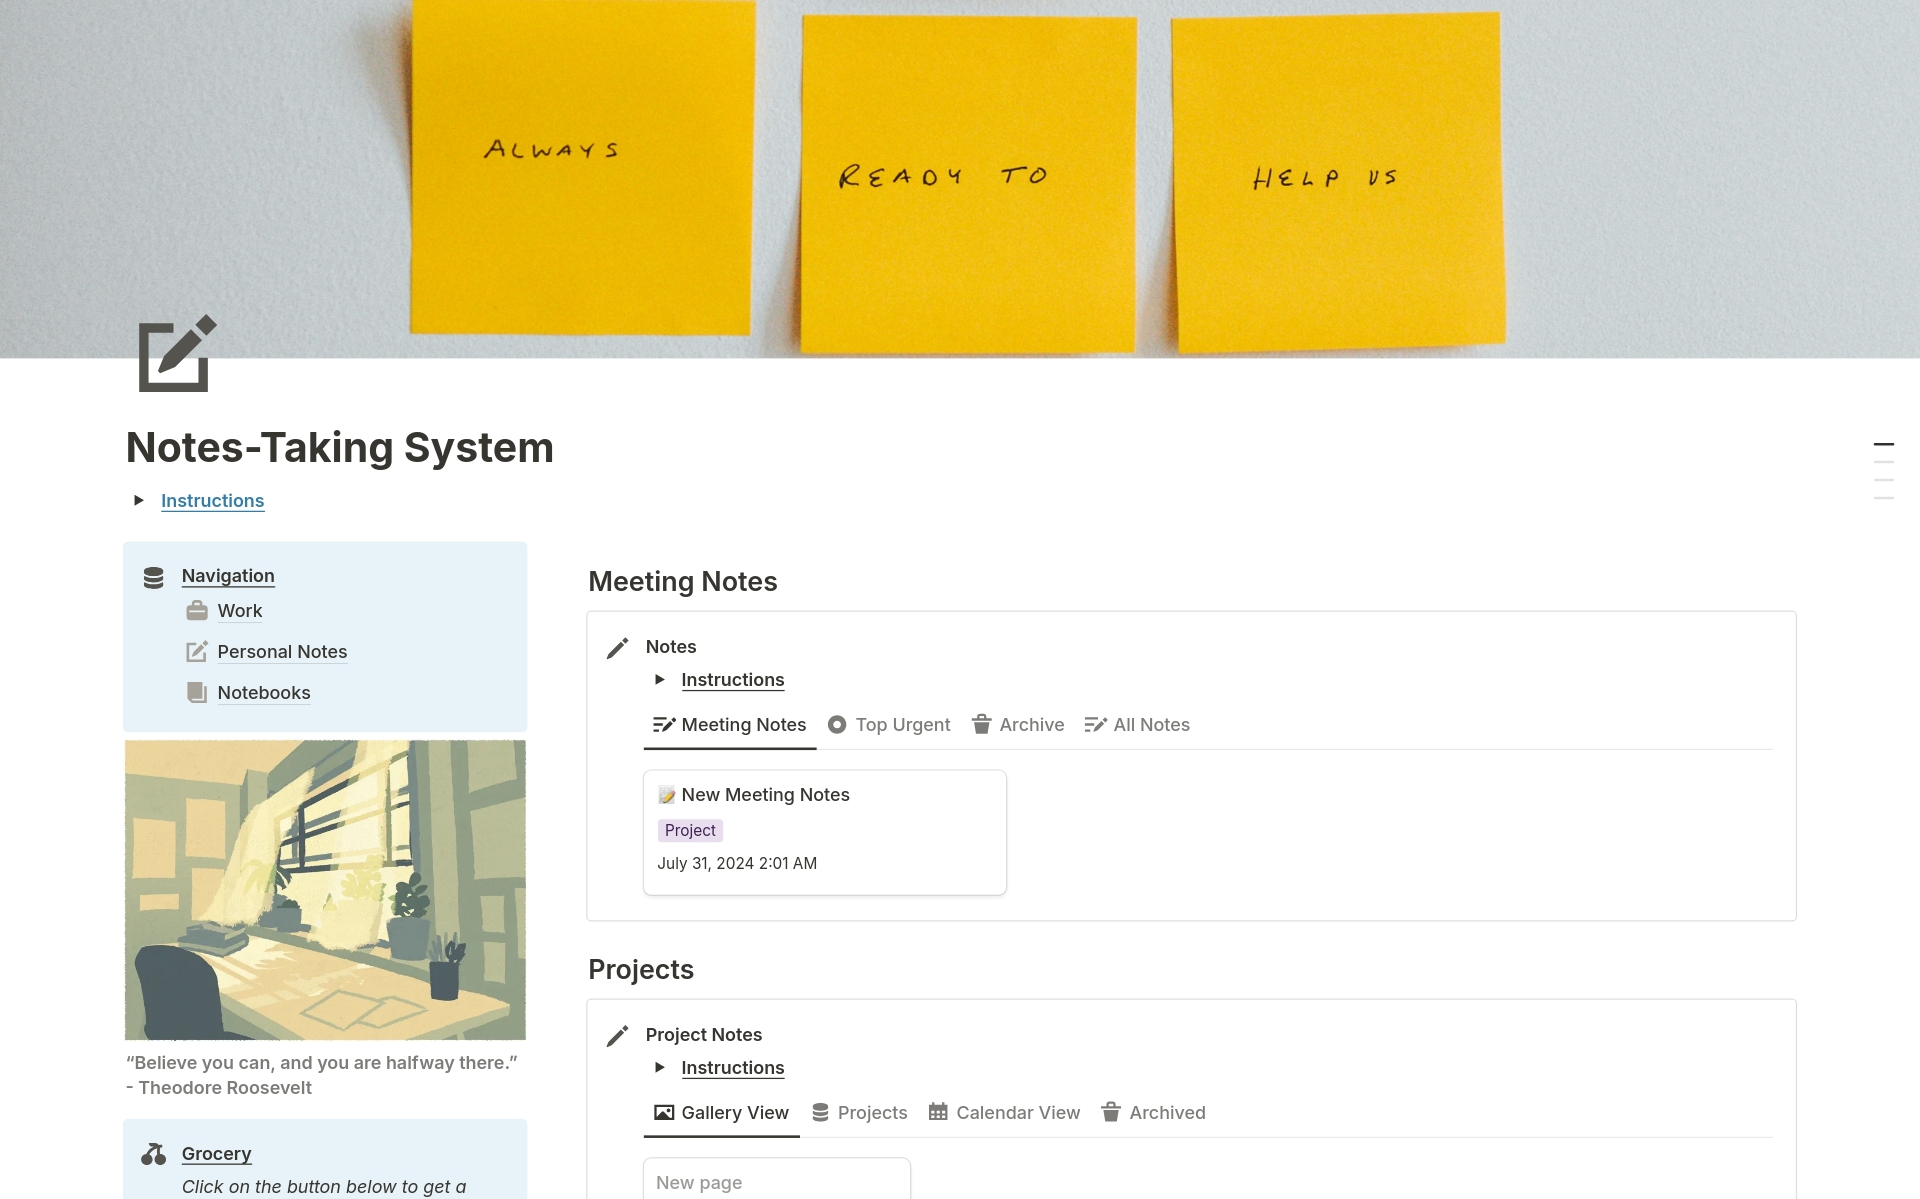Click the pencil icon beside Project Notes
The width and height of the screenshot is (1920, 1199).
pyautogui.click(x=617, y=1036)
